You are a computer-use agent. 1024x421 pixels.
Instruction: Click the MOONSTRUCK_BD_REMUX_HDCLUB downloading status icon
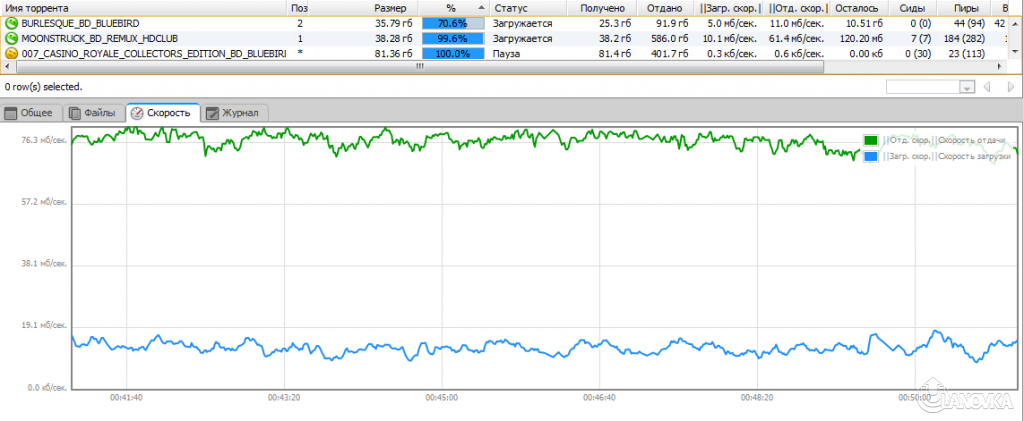[11, 39]
